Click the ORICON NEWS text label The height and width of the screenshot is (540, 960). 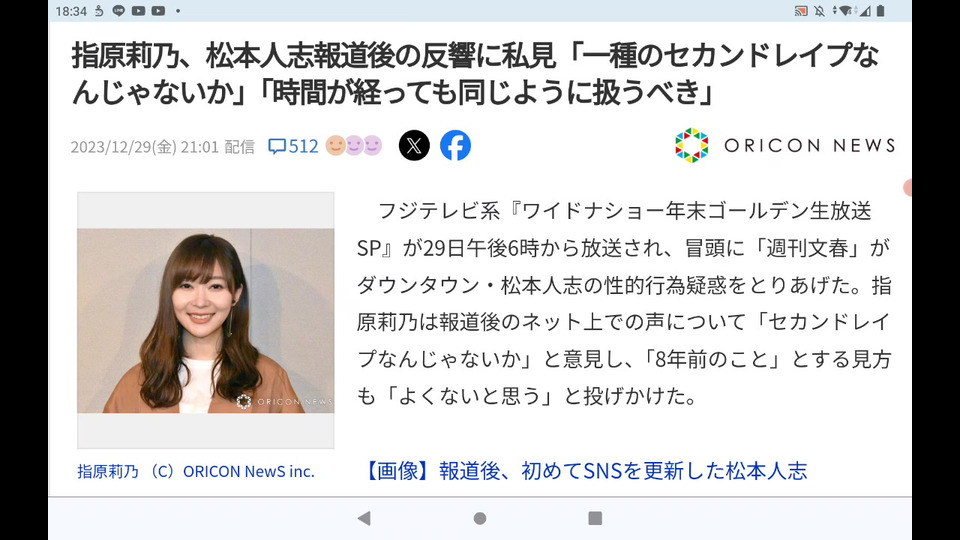tap(809, 146)
